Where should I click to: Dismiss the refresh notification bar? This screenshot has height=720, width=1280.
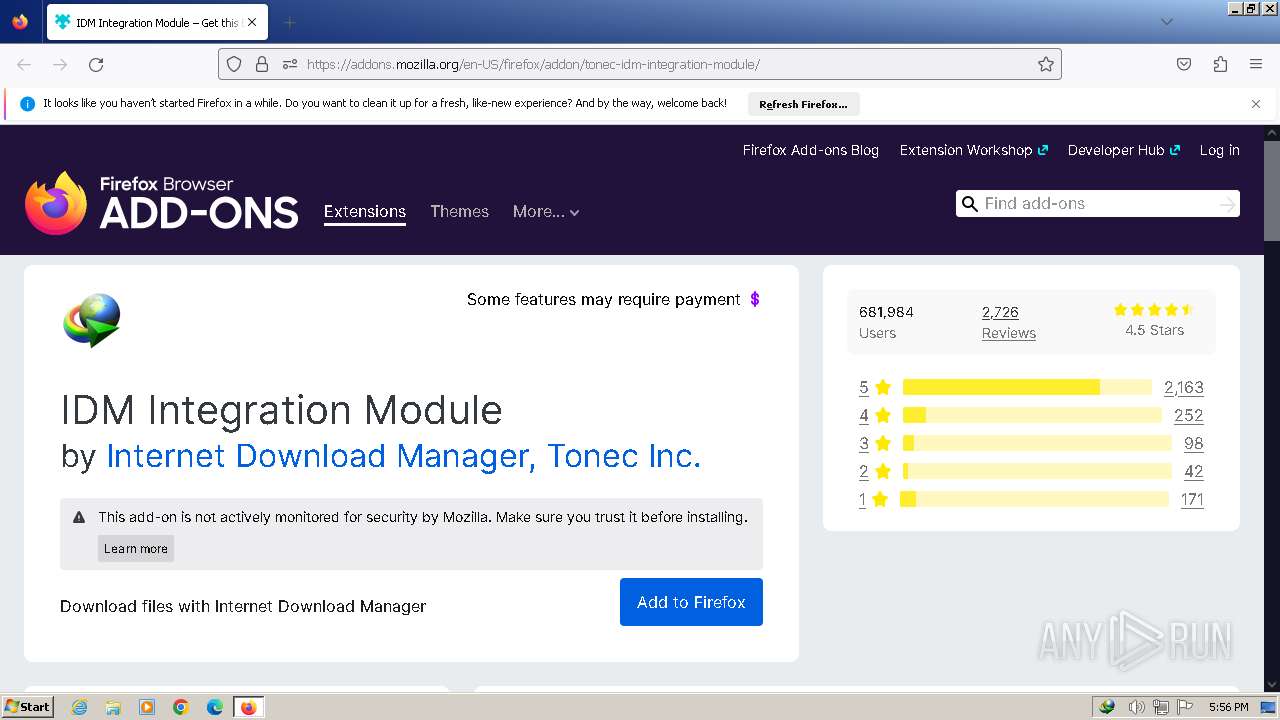[1256, 104]
